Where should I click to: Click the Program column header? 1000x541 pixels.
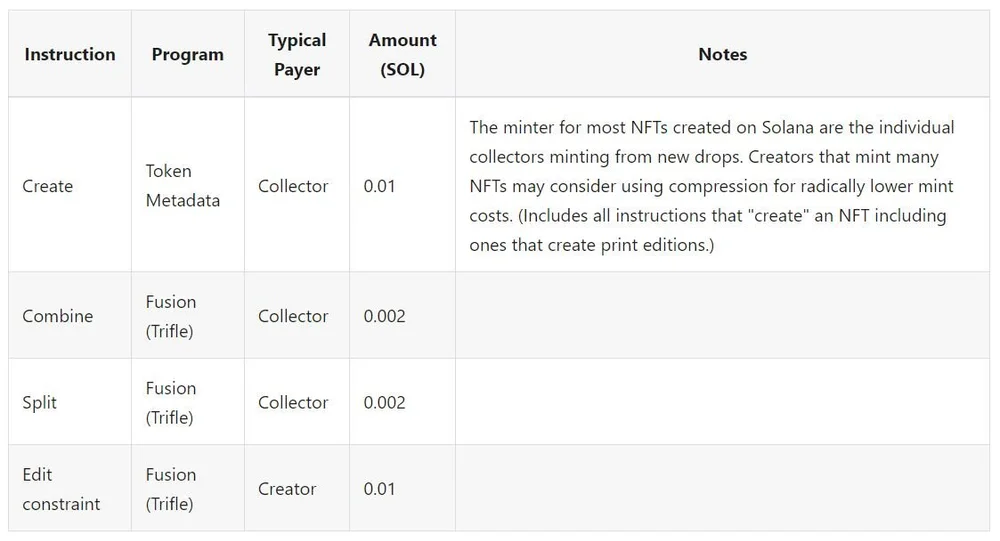coord(188,55)
